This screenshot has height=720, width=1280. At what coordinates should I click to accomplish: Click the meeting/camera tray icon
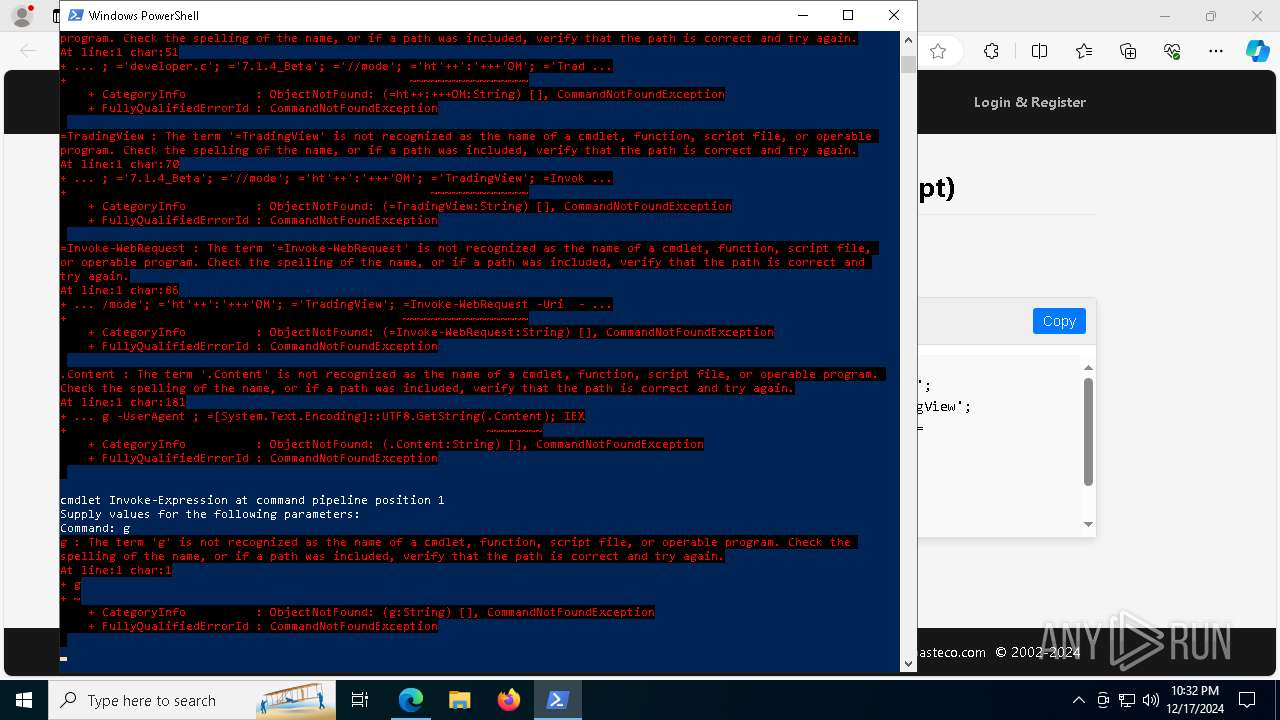[x=1103, y=700]
